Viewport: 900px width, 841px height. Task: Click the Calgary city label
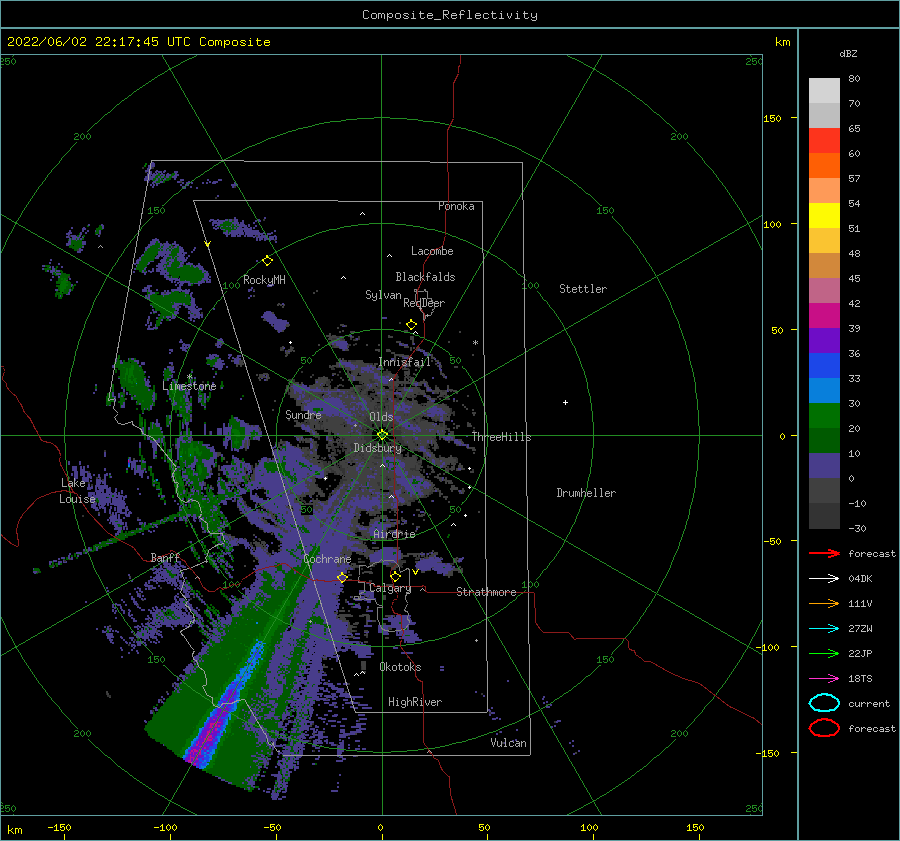(x=390, y=588)
